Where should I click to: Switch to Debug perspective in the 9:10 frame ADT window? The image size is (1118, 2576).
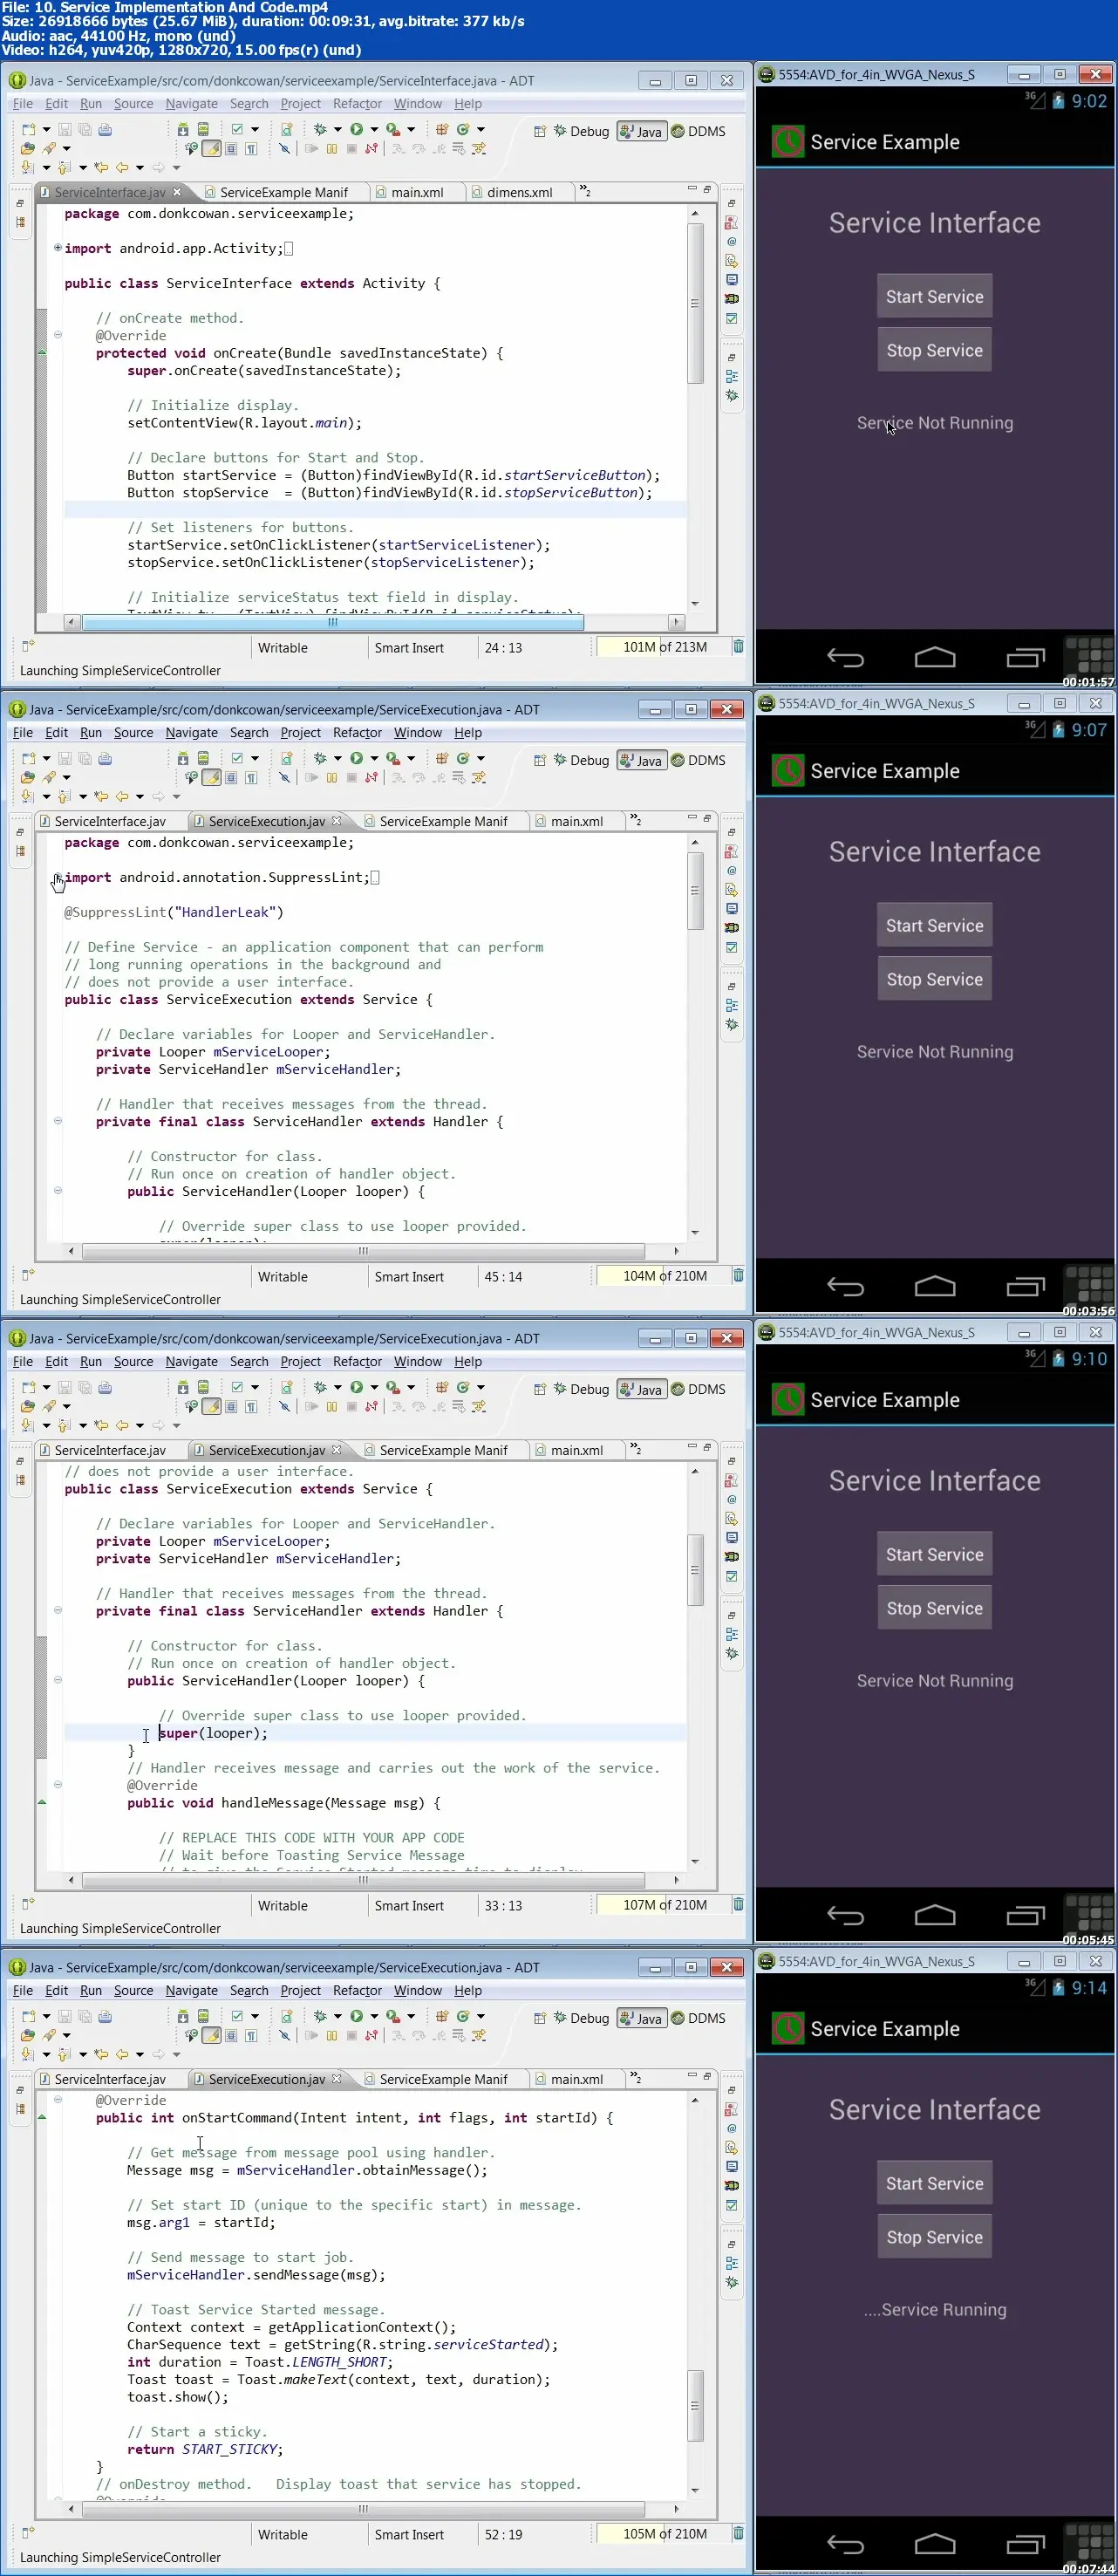[x=581, y=1389]
